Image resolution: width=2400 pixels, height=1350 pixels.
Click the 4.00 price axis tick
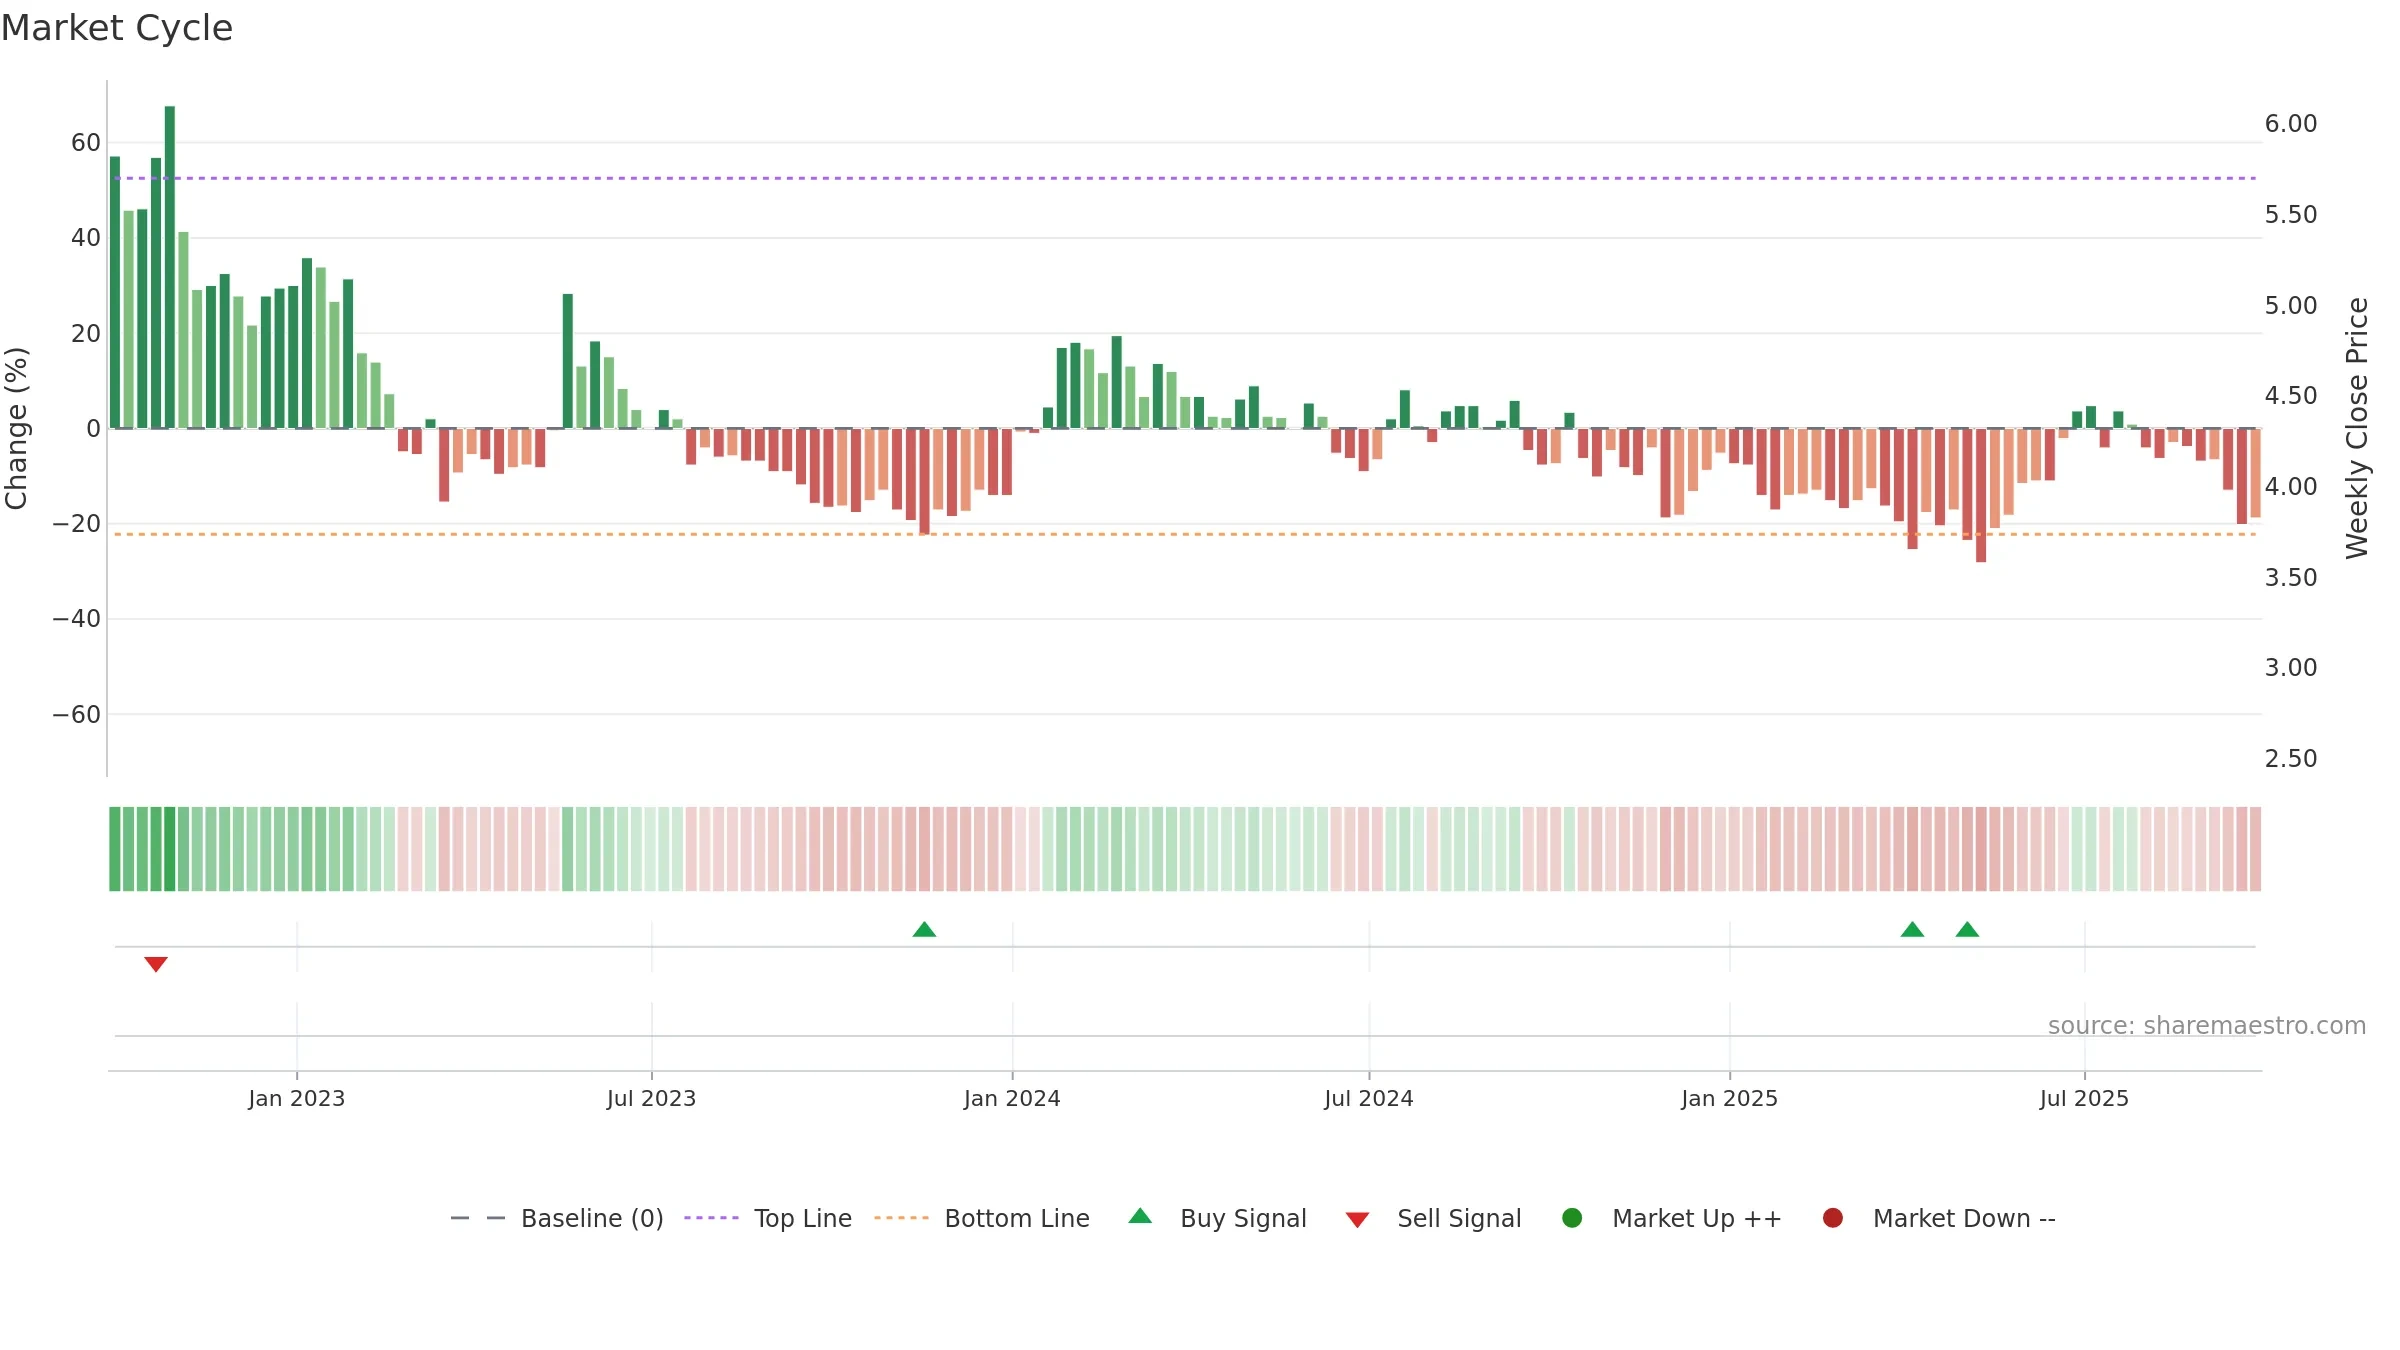point(2291,487)
